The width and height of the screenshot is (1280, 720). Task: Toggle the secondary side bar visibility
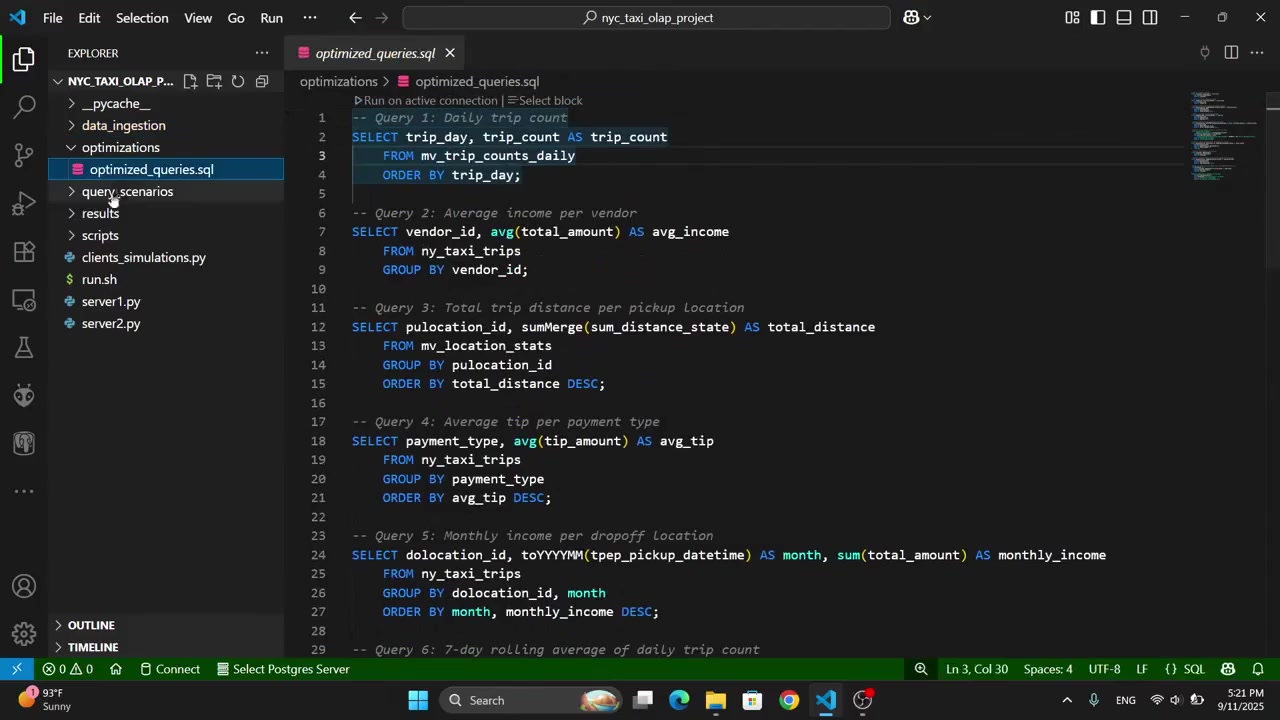tap(1150, 18)
